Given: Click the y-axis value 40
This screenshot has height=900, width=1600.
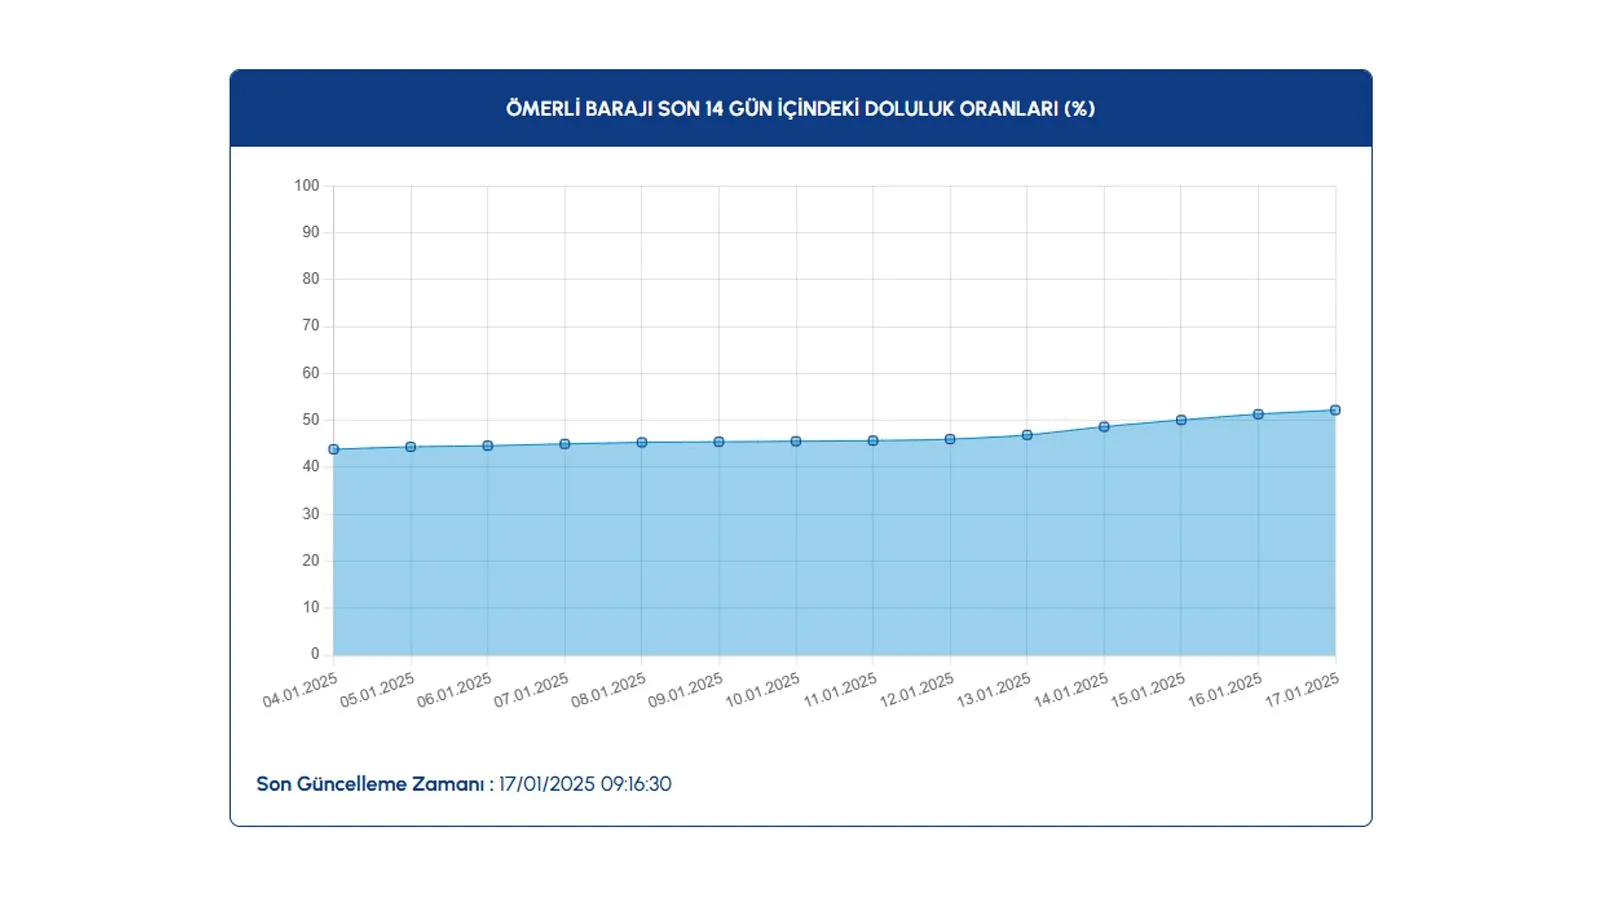Looking at the screenshot, I should [311, 466].
